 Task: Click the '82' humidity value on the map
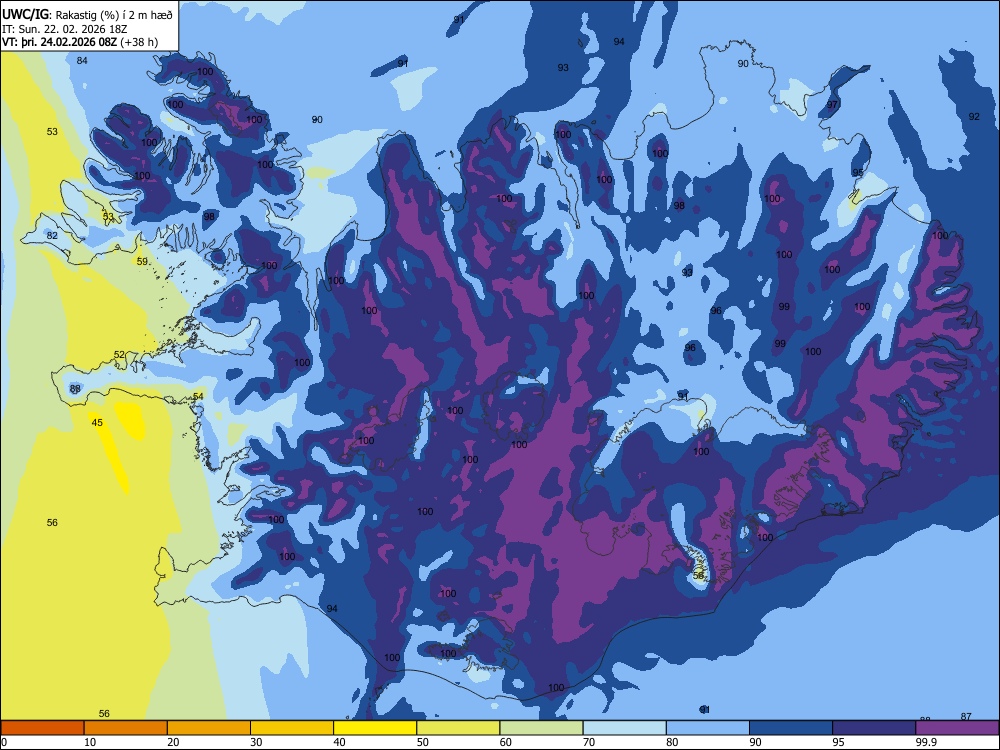[x=52, y=235]
